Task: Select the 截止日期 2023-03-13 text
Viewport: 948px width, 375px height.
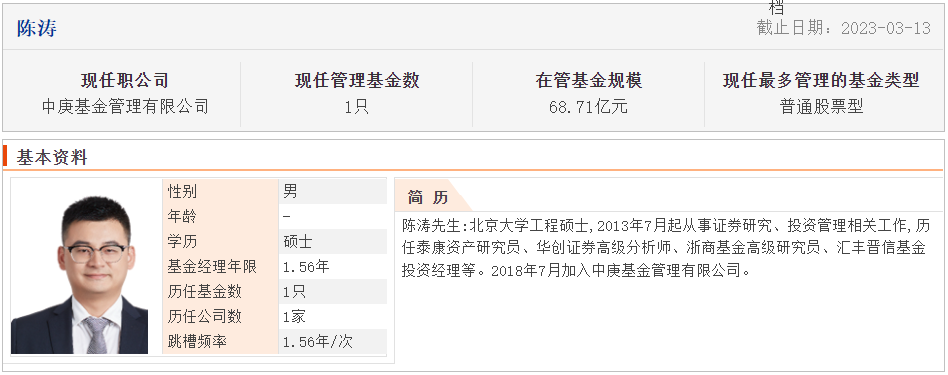Action: (x=843, y=28)
